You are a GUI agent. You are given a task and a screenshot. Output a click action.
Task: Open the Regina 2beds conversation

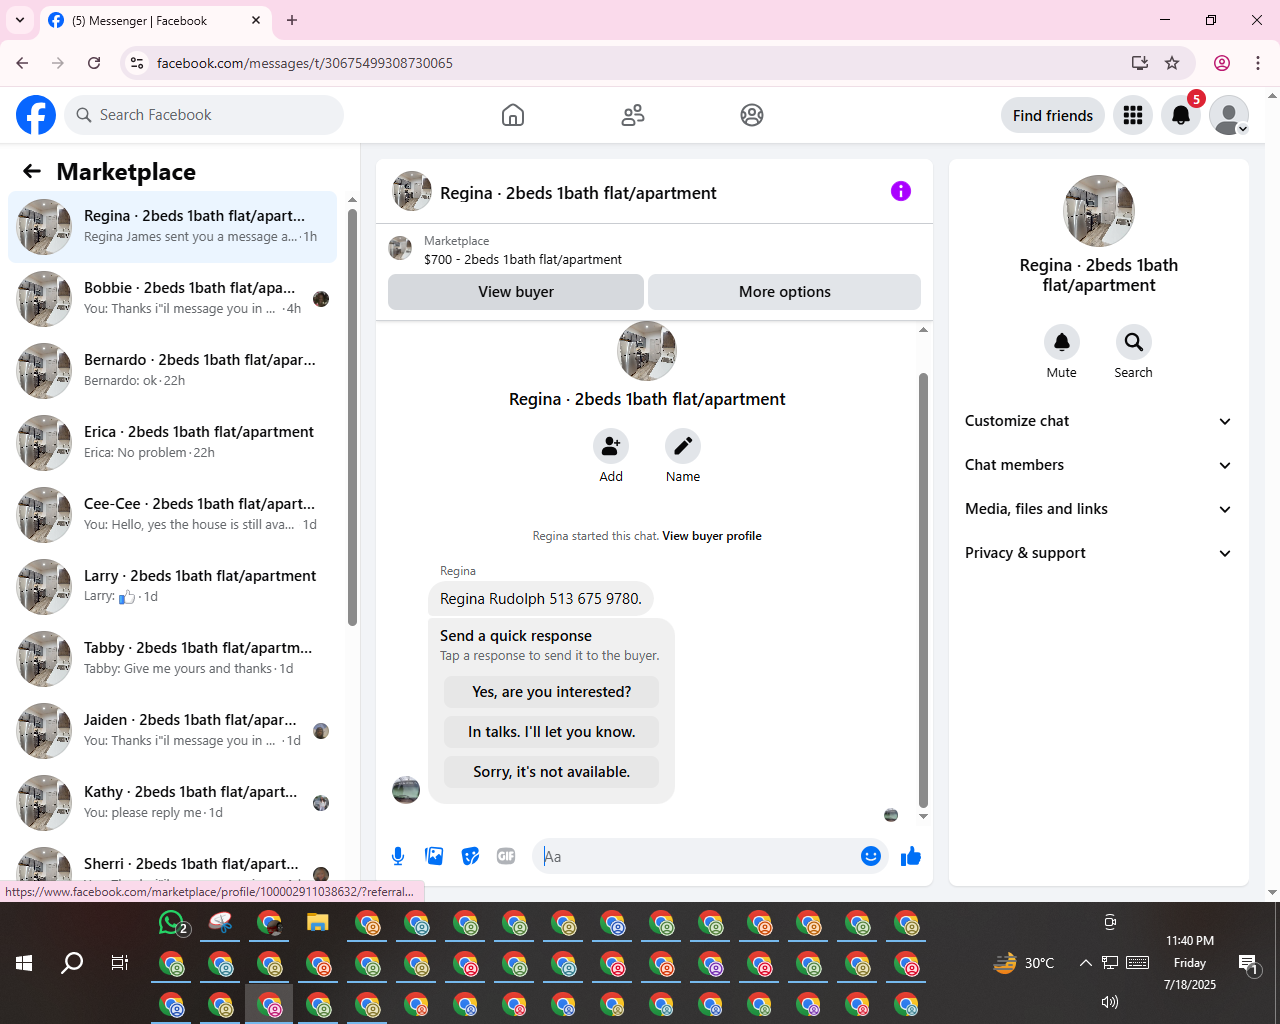click(x=173, y=227)
